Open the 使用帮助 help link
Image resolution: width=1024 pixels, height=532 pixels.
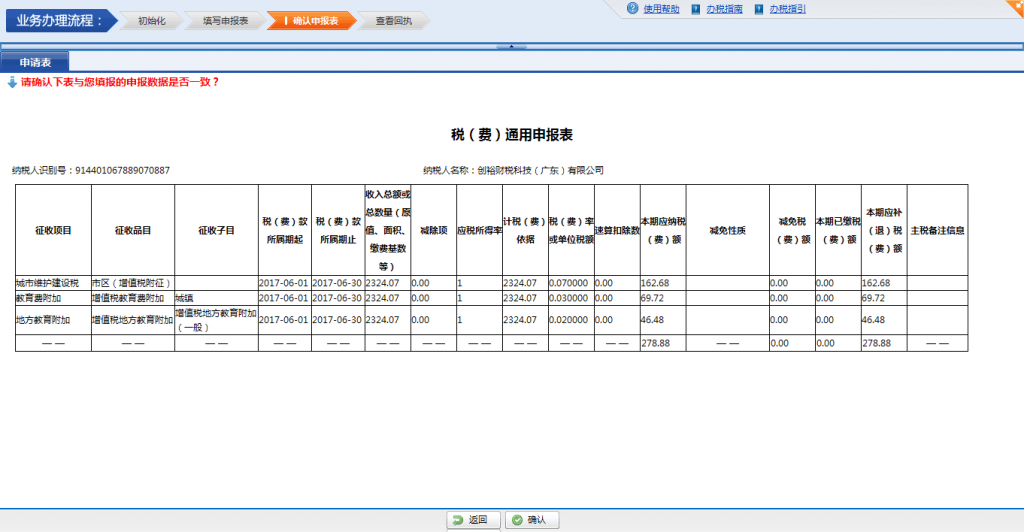click(x=661, y=9)
